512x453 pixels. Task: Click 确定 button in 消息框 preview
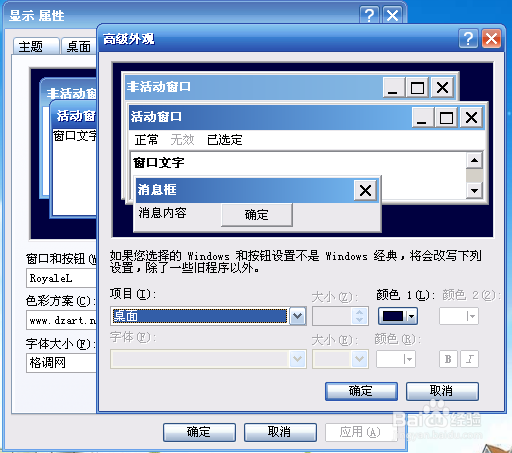coord(257,215)
